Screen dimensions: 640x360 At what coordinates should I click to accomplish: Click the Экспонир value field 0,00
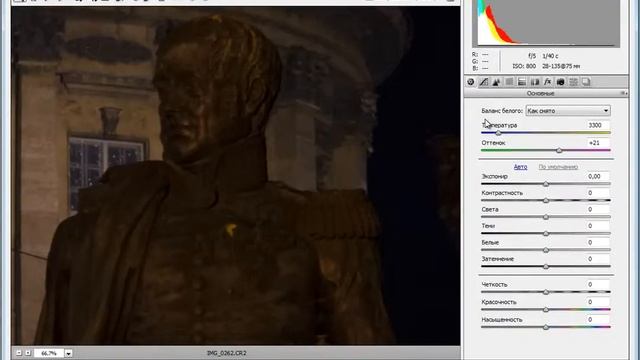598,176
